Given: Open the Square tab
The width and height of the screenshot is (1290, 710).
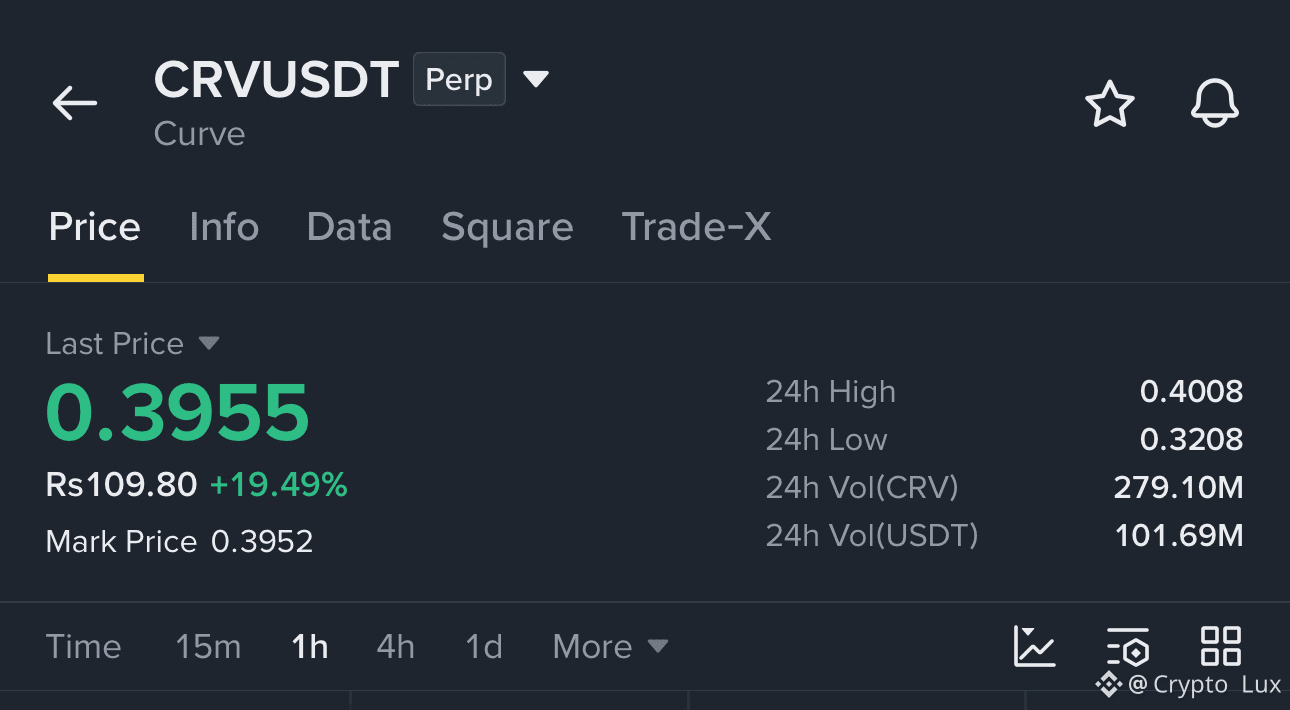Looking at the screenshot, I should click(507, 227).
